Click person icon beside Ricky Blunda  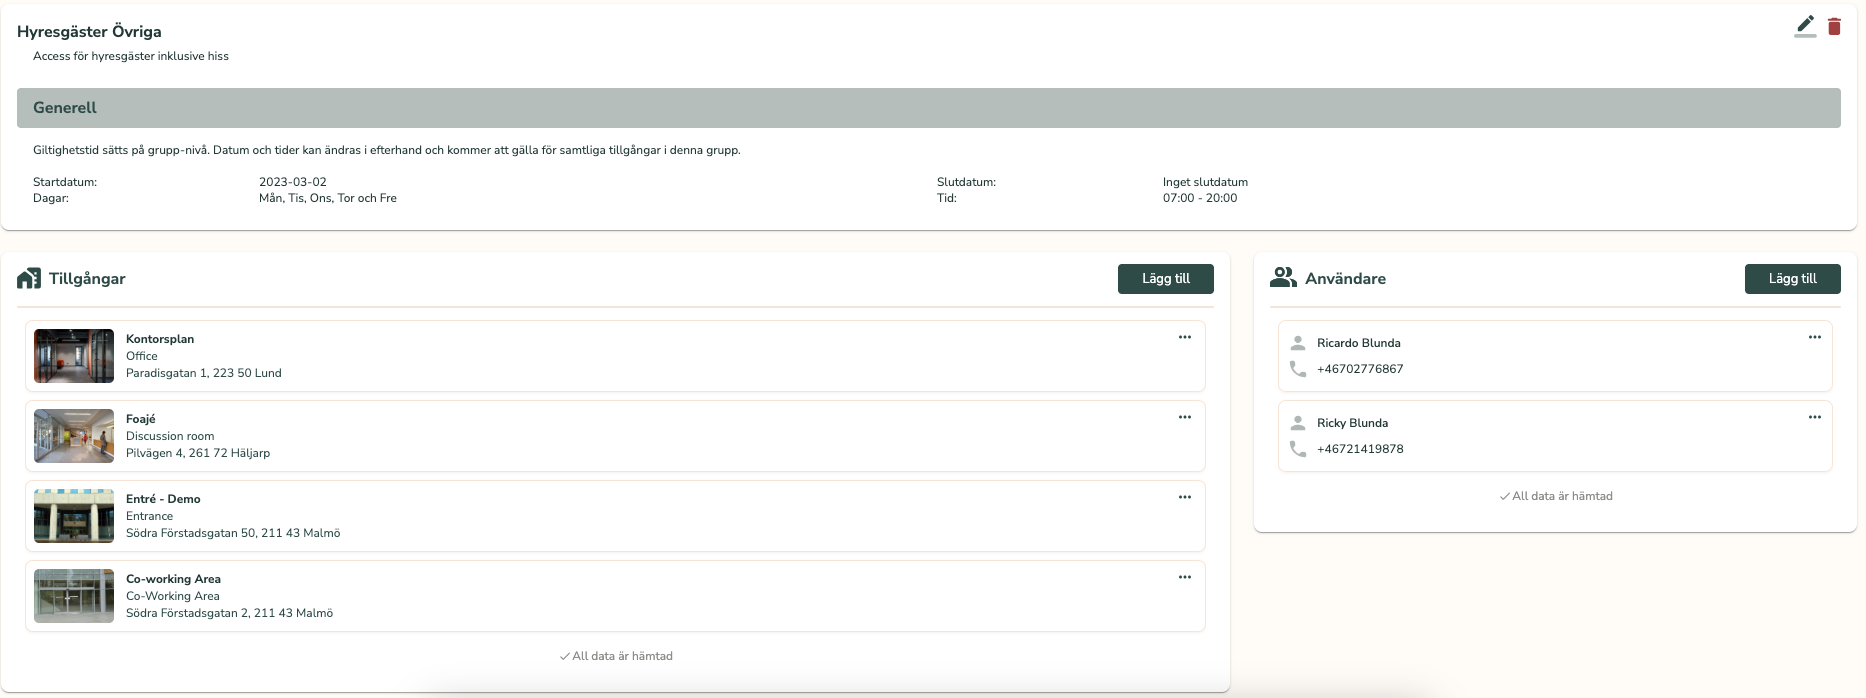pos(1298,423)
